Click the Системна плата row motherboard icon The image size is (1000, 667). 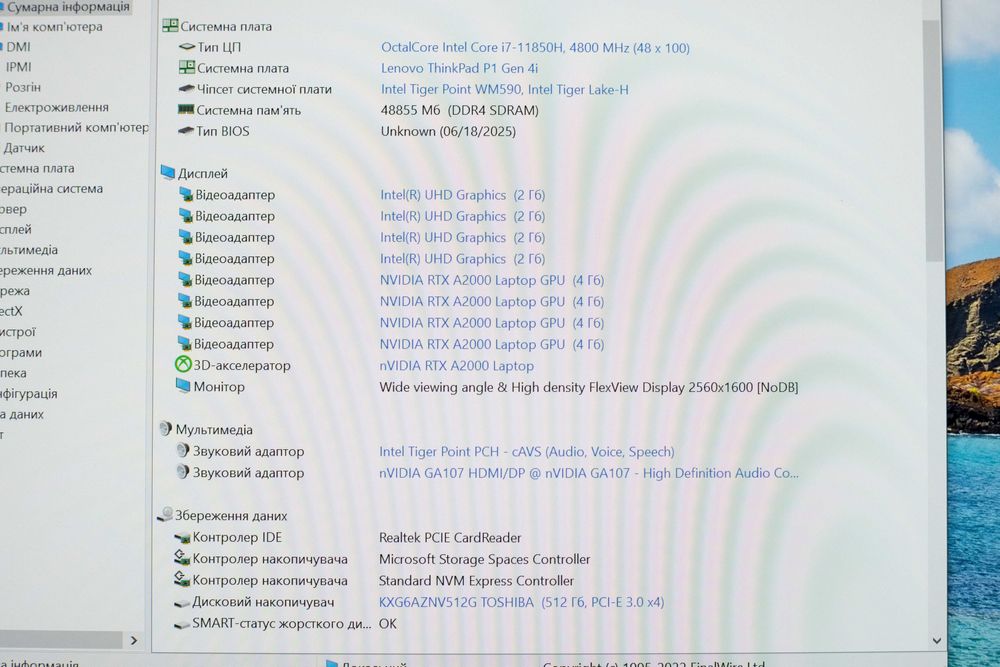(187, 67)
